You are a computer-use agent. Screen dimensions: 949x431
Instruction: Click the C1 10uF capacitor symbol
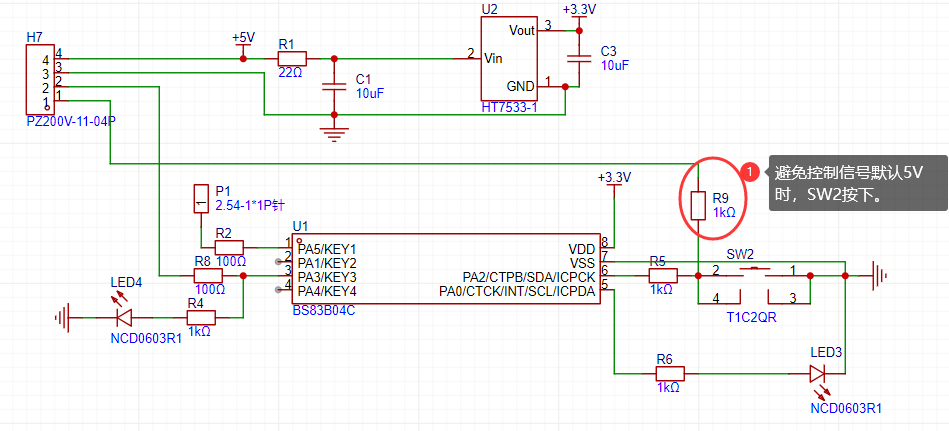(335, 88)
